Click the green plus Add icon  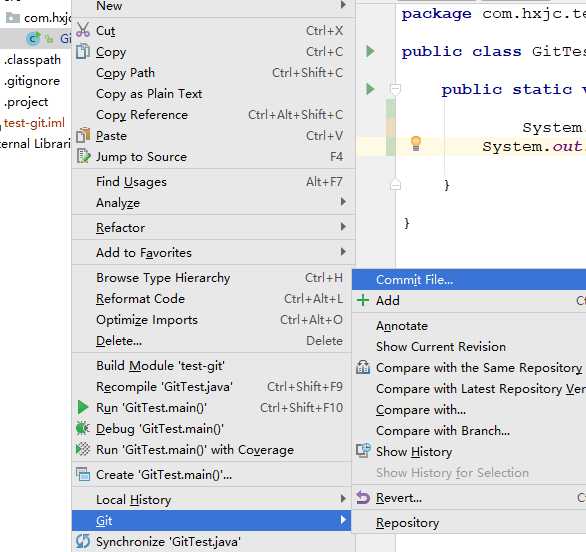(363, 300)
